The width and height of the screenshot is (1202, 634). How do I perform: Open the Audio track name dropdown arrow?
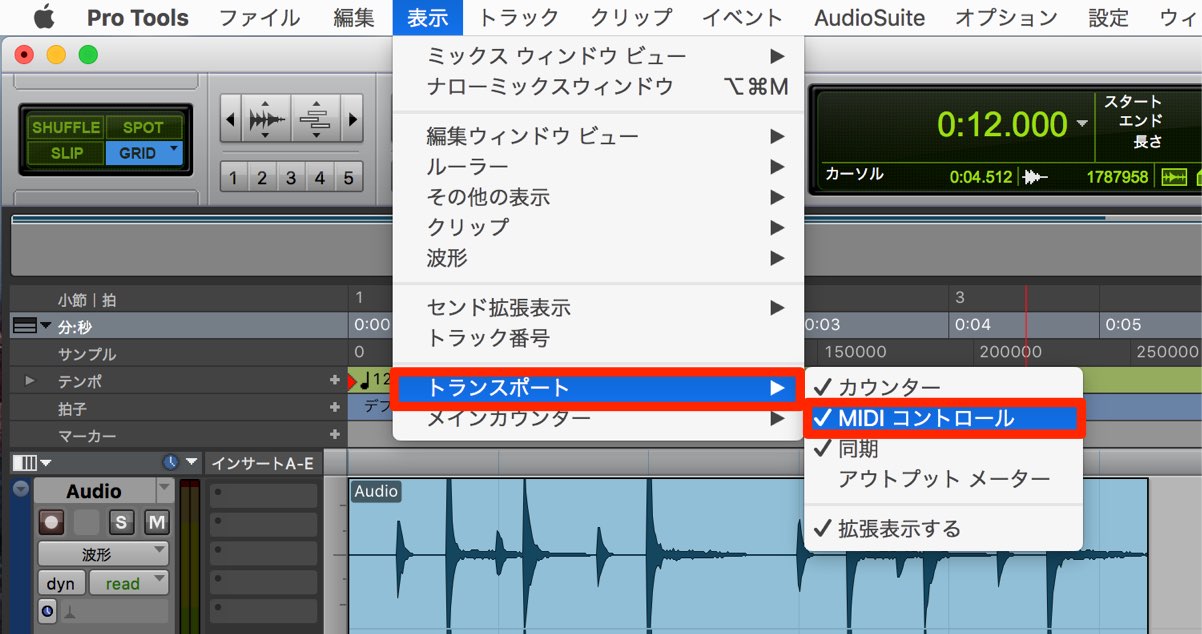pyautogui.click(x=165, y=490)
